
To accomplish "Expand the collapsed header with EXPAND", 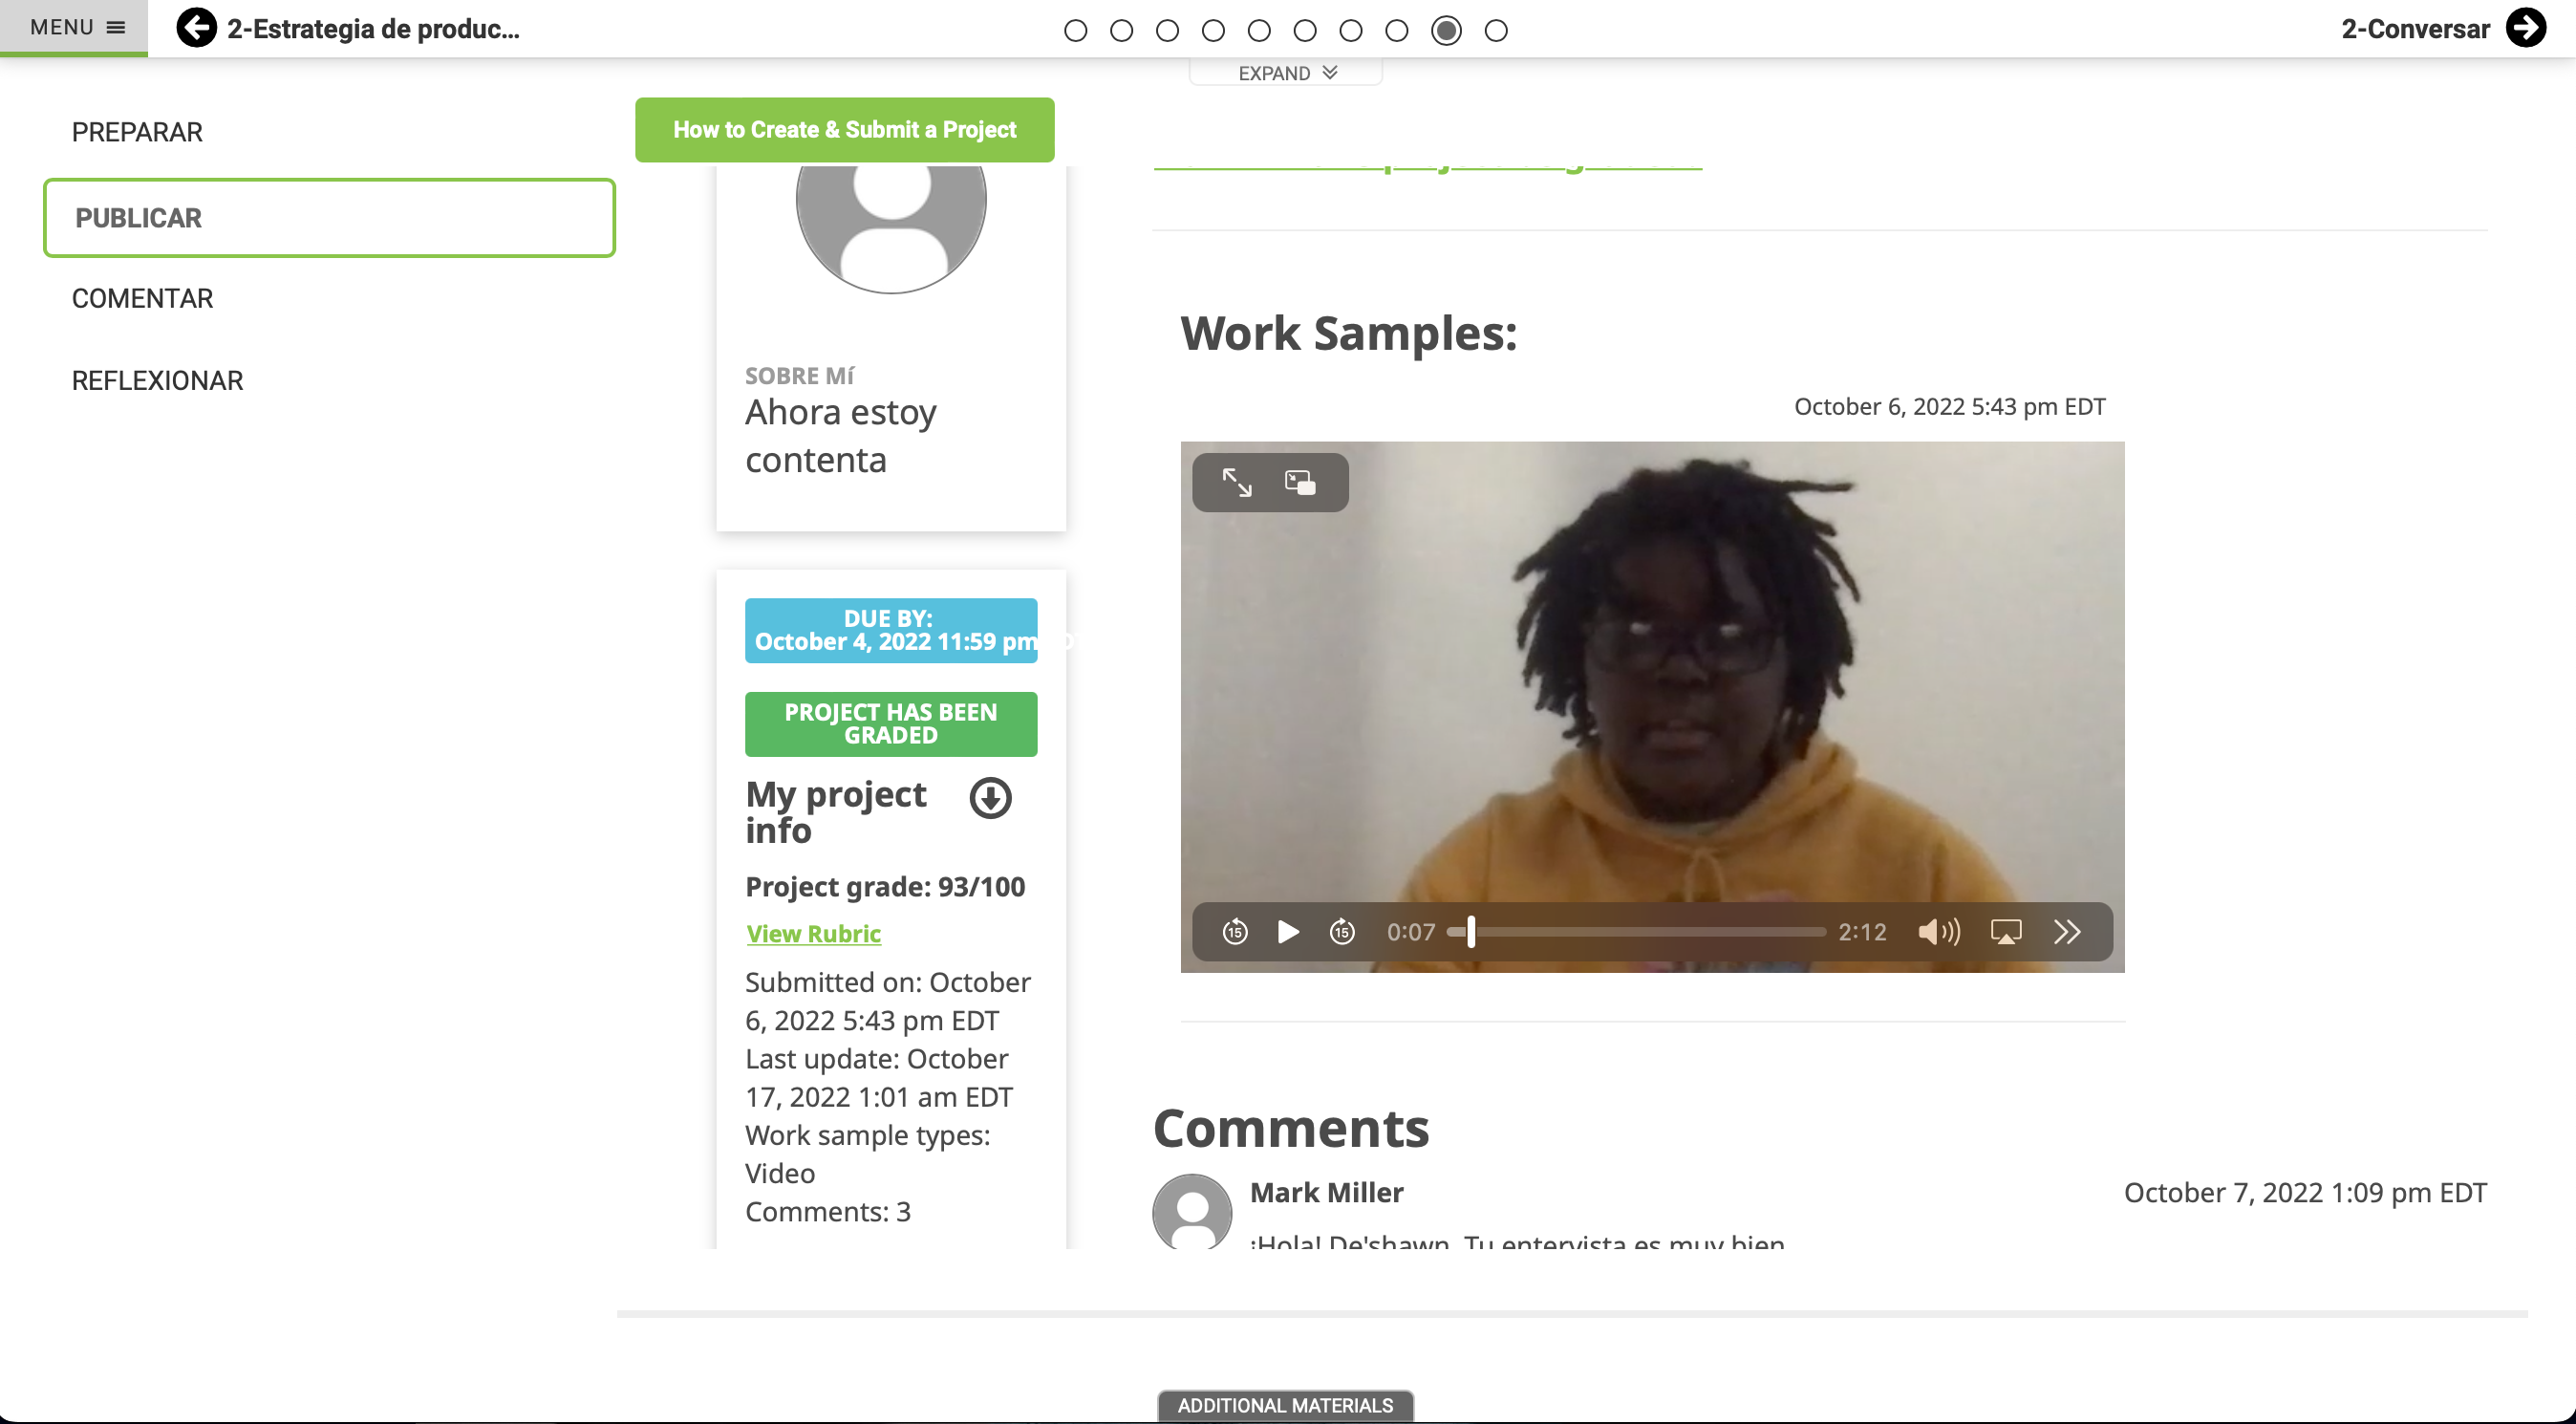I will [1286, 73].
